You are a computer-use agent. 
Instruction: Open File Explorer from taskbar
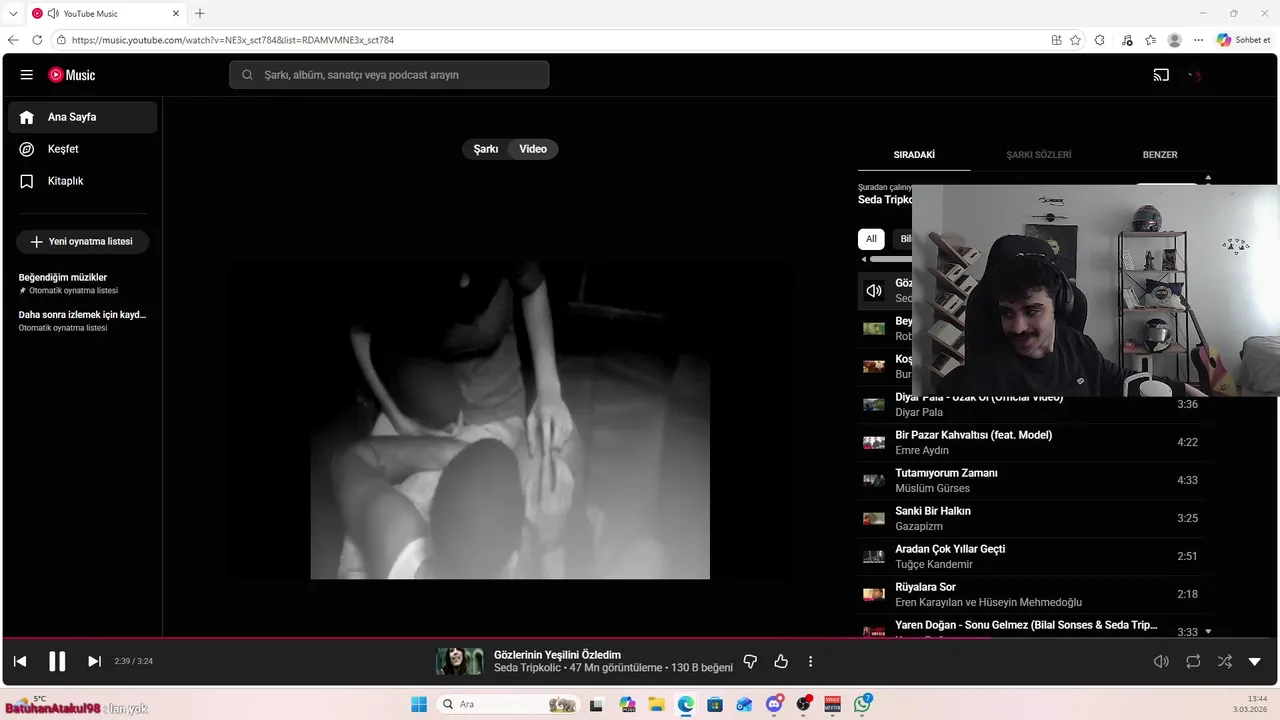click(656, 704)
